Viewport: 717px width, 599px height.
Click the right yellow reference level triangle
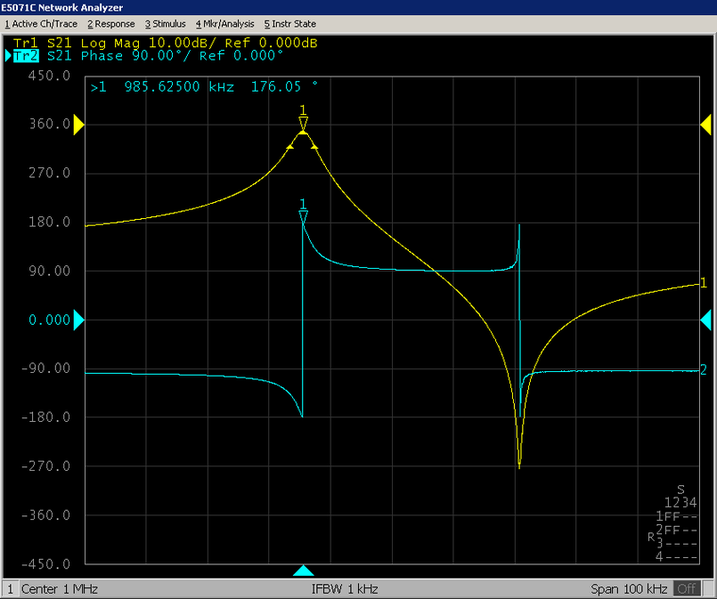point(706,124)
